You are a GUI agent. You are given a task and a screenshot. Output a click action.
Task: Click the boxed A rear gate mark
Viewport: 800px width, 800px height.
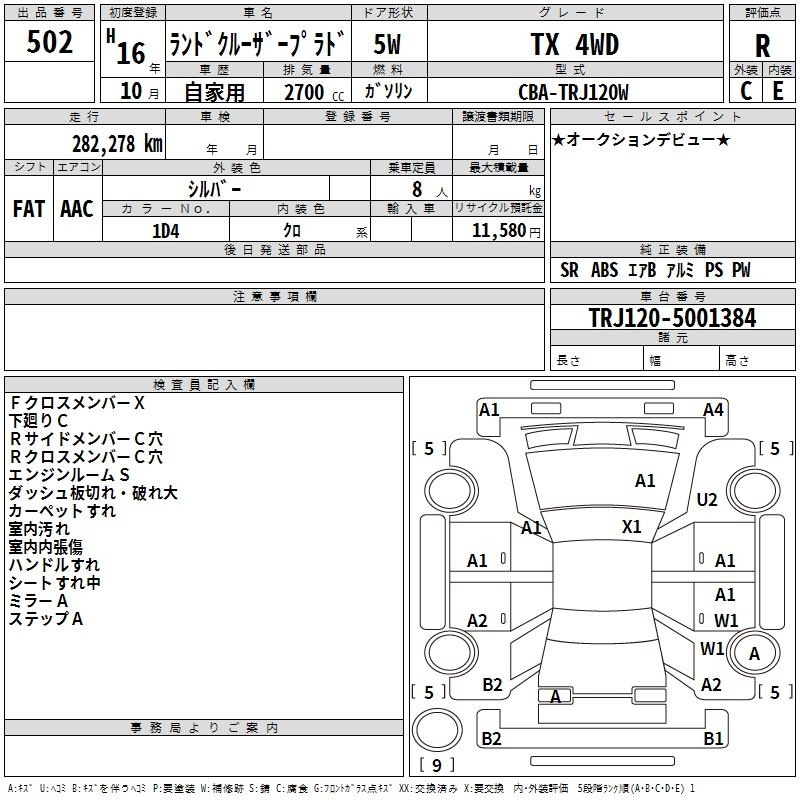click(x=555, y=696)
